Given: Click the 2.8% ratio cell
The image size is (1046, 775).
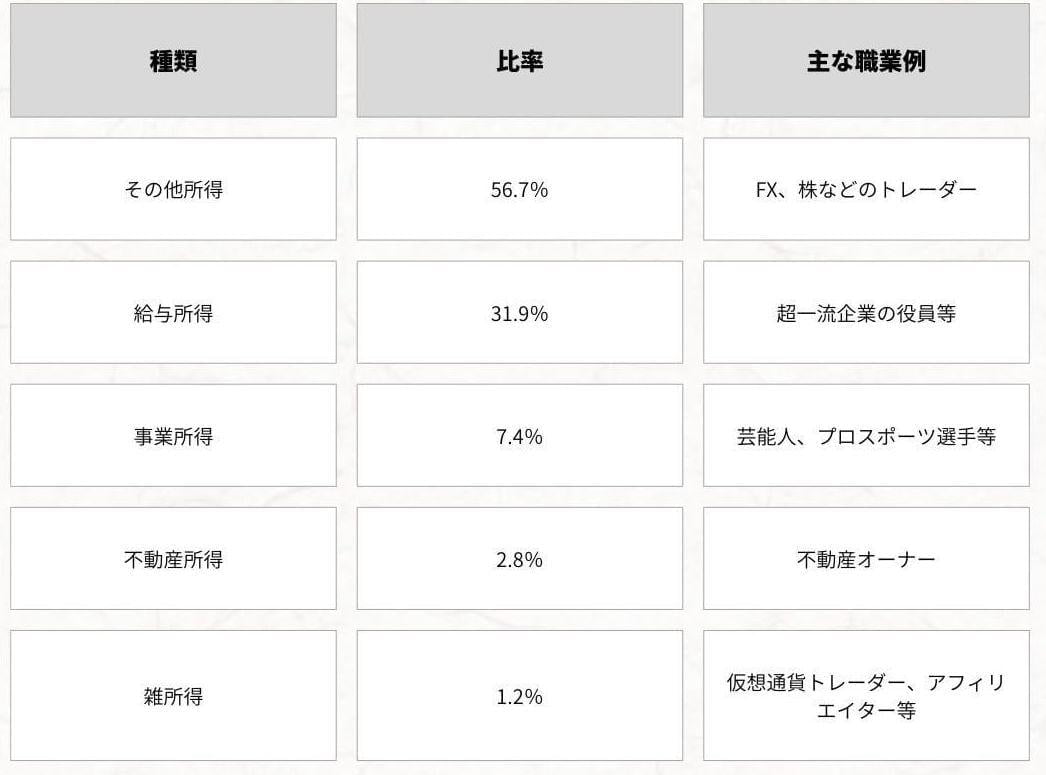Looking at the screenshot, I should click(519, 559).
